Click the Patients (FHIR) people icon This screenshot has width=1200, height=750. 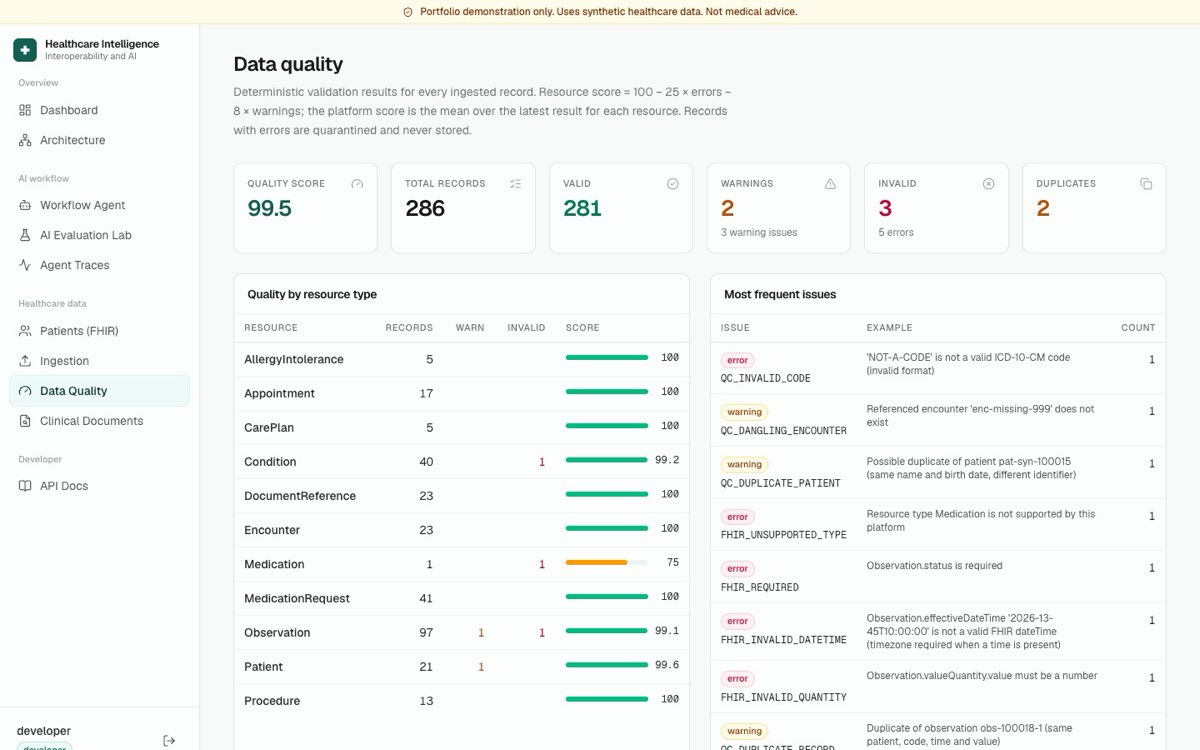coord(25,331)
